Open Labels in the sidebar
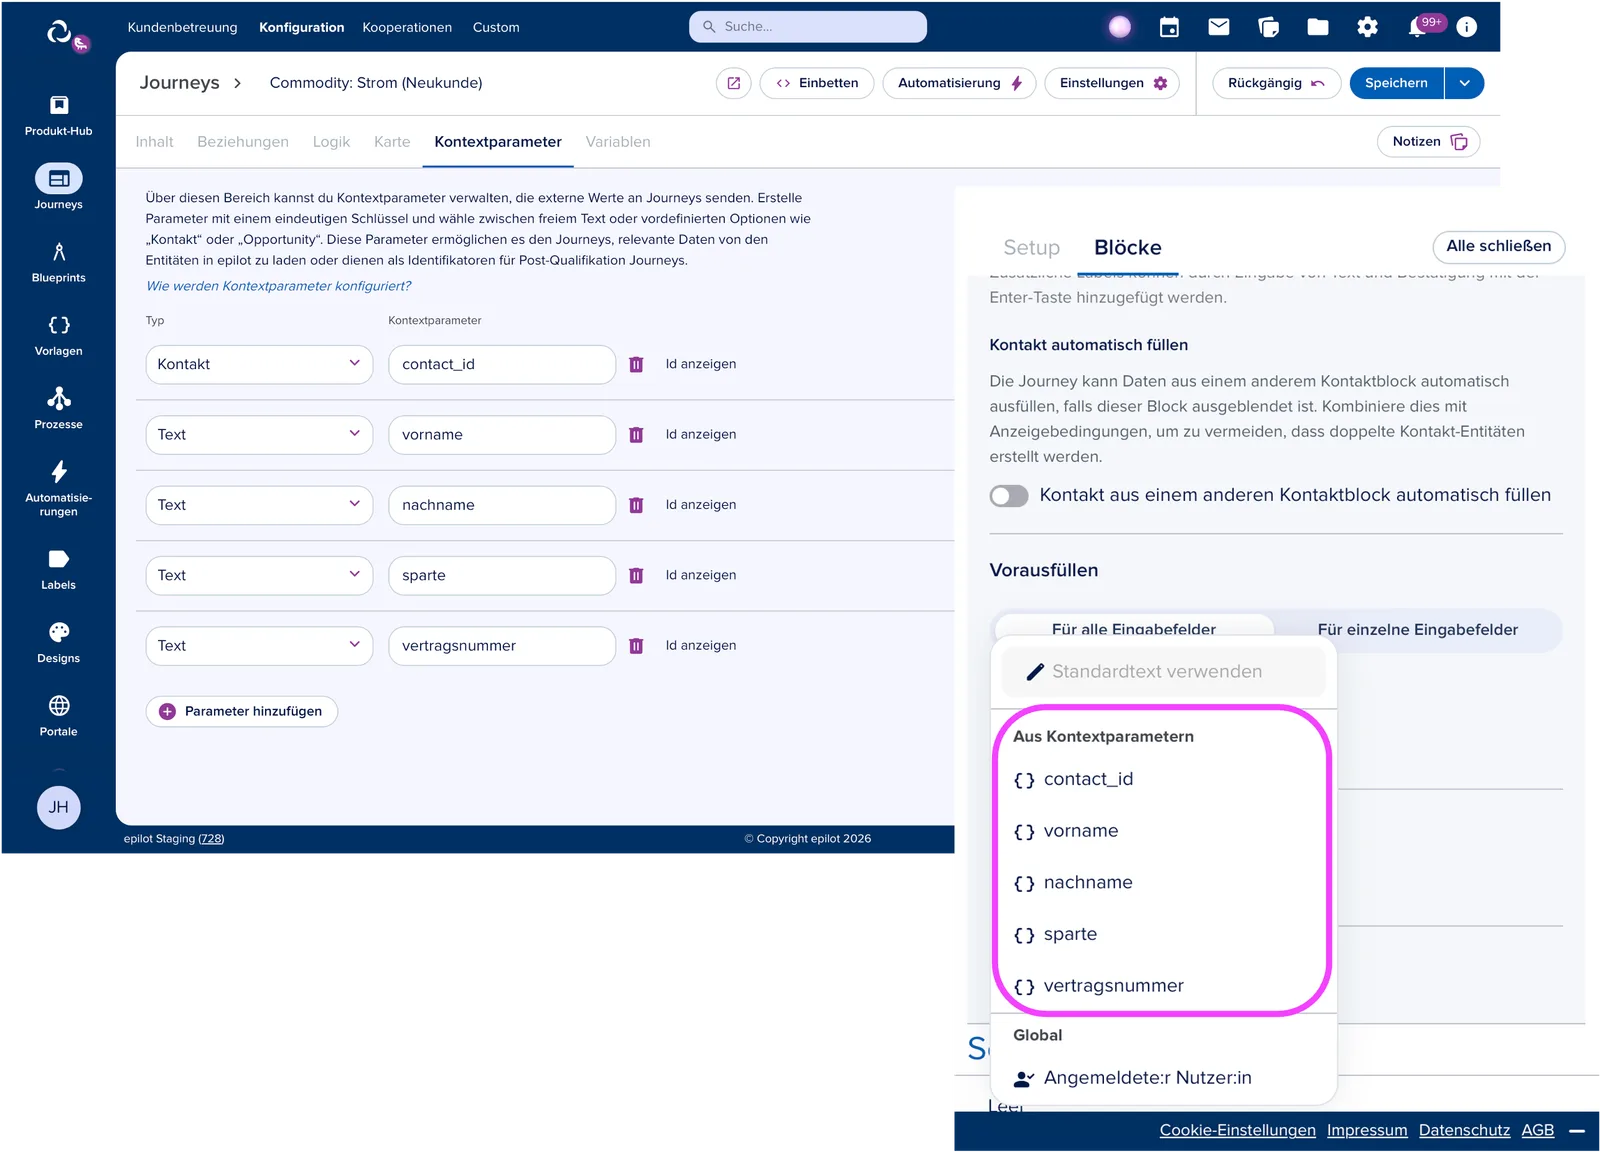This screenshot has height=1152, width=1600. pyautogui.click(x=59, y=570)
